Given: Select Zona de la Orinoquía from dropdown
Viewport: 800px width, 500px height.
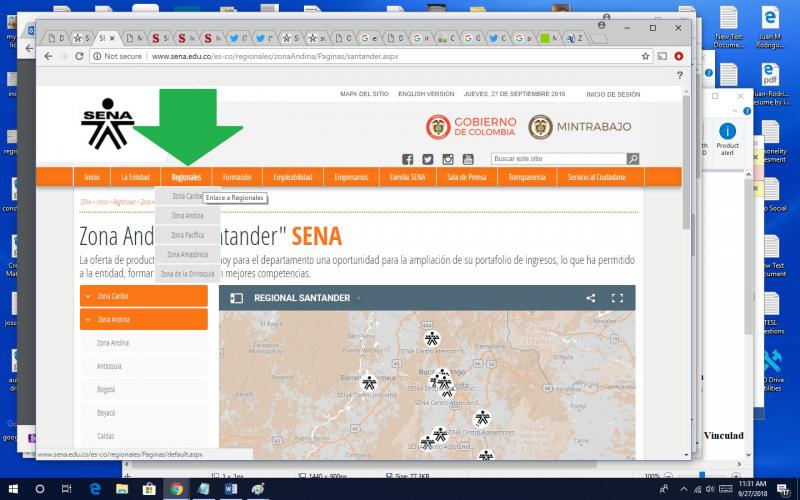Looking at the screenshot, I should coord(187,274).
